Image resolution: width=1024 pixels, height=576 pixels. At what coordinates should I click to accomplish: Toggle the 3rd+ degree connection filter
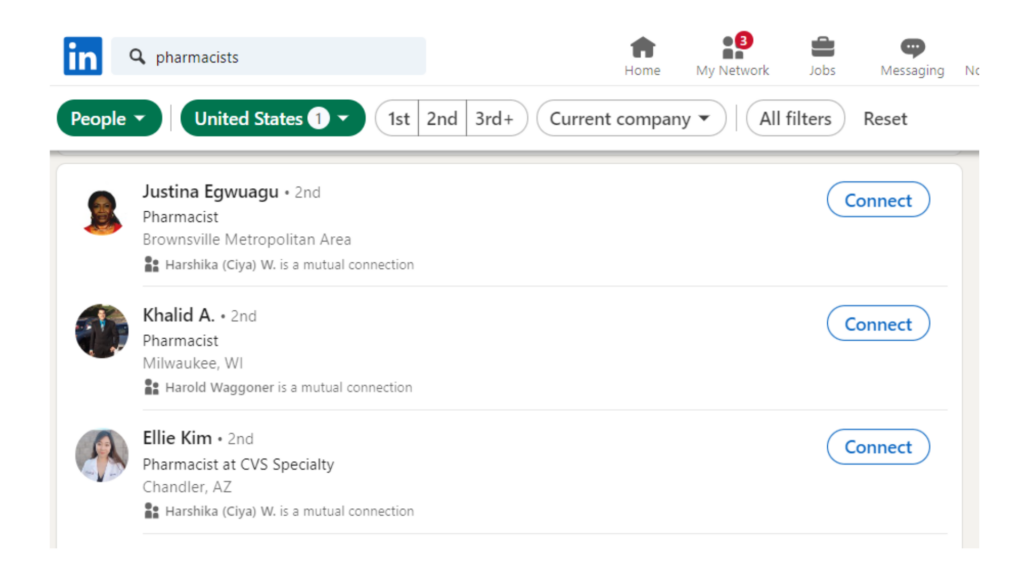(x=495, y=119)
